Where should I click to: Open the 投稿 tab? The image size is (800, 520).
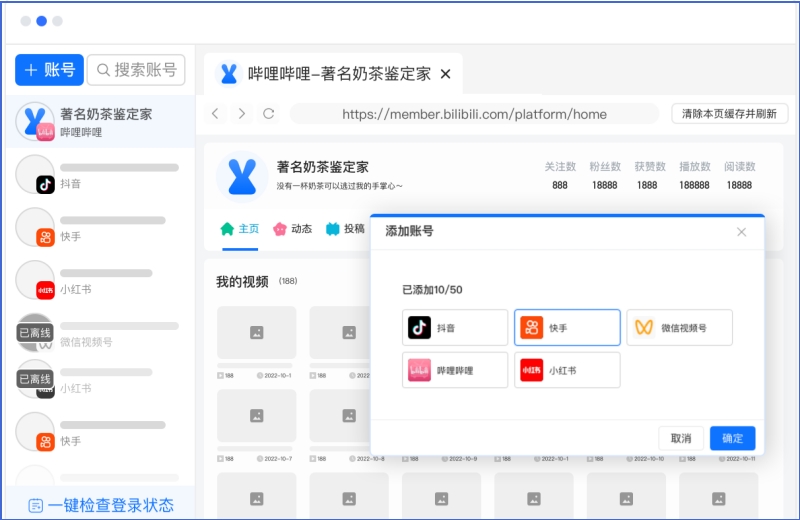[x=345, y=229]
